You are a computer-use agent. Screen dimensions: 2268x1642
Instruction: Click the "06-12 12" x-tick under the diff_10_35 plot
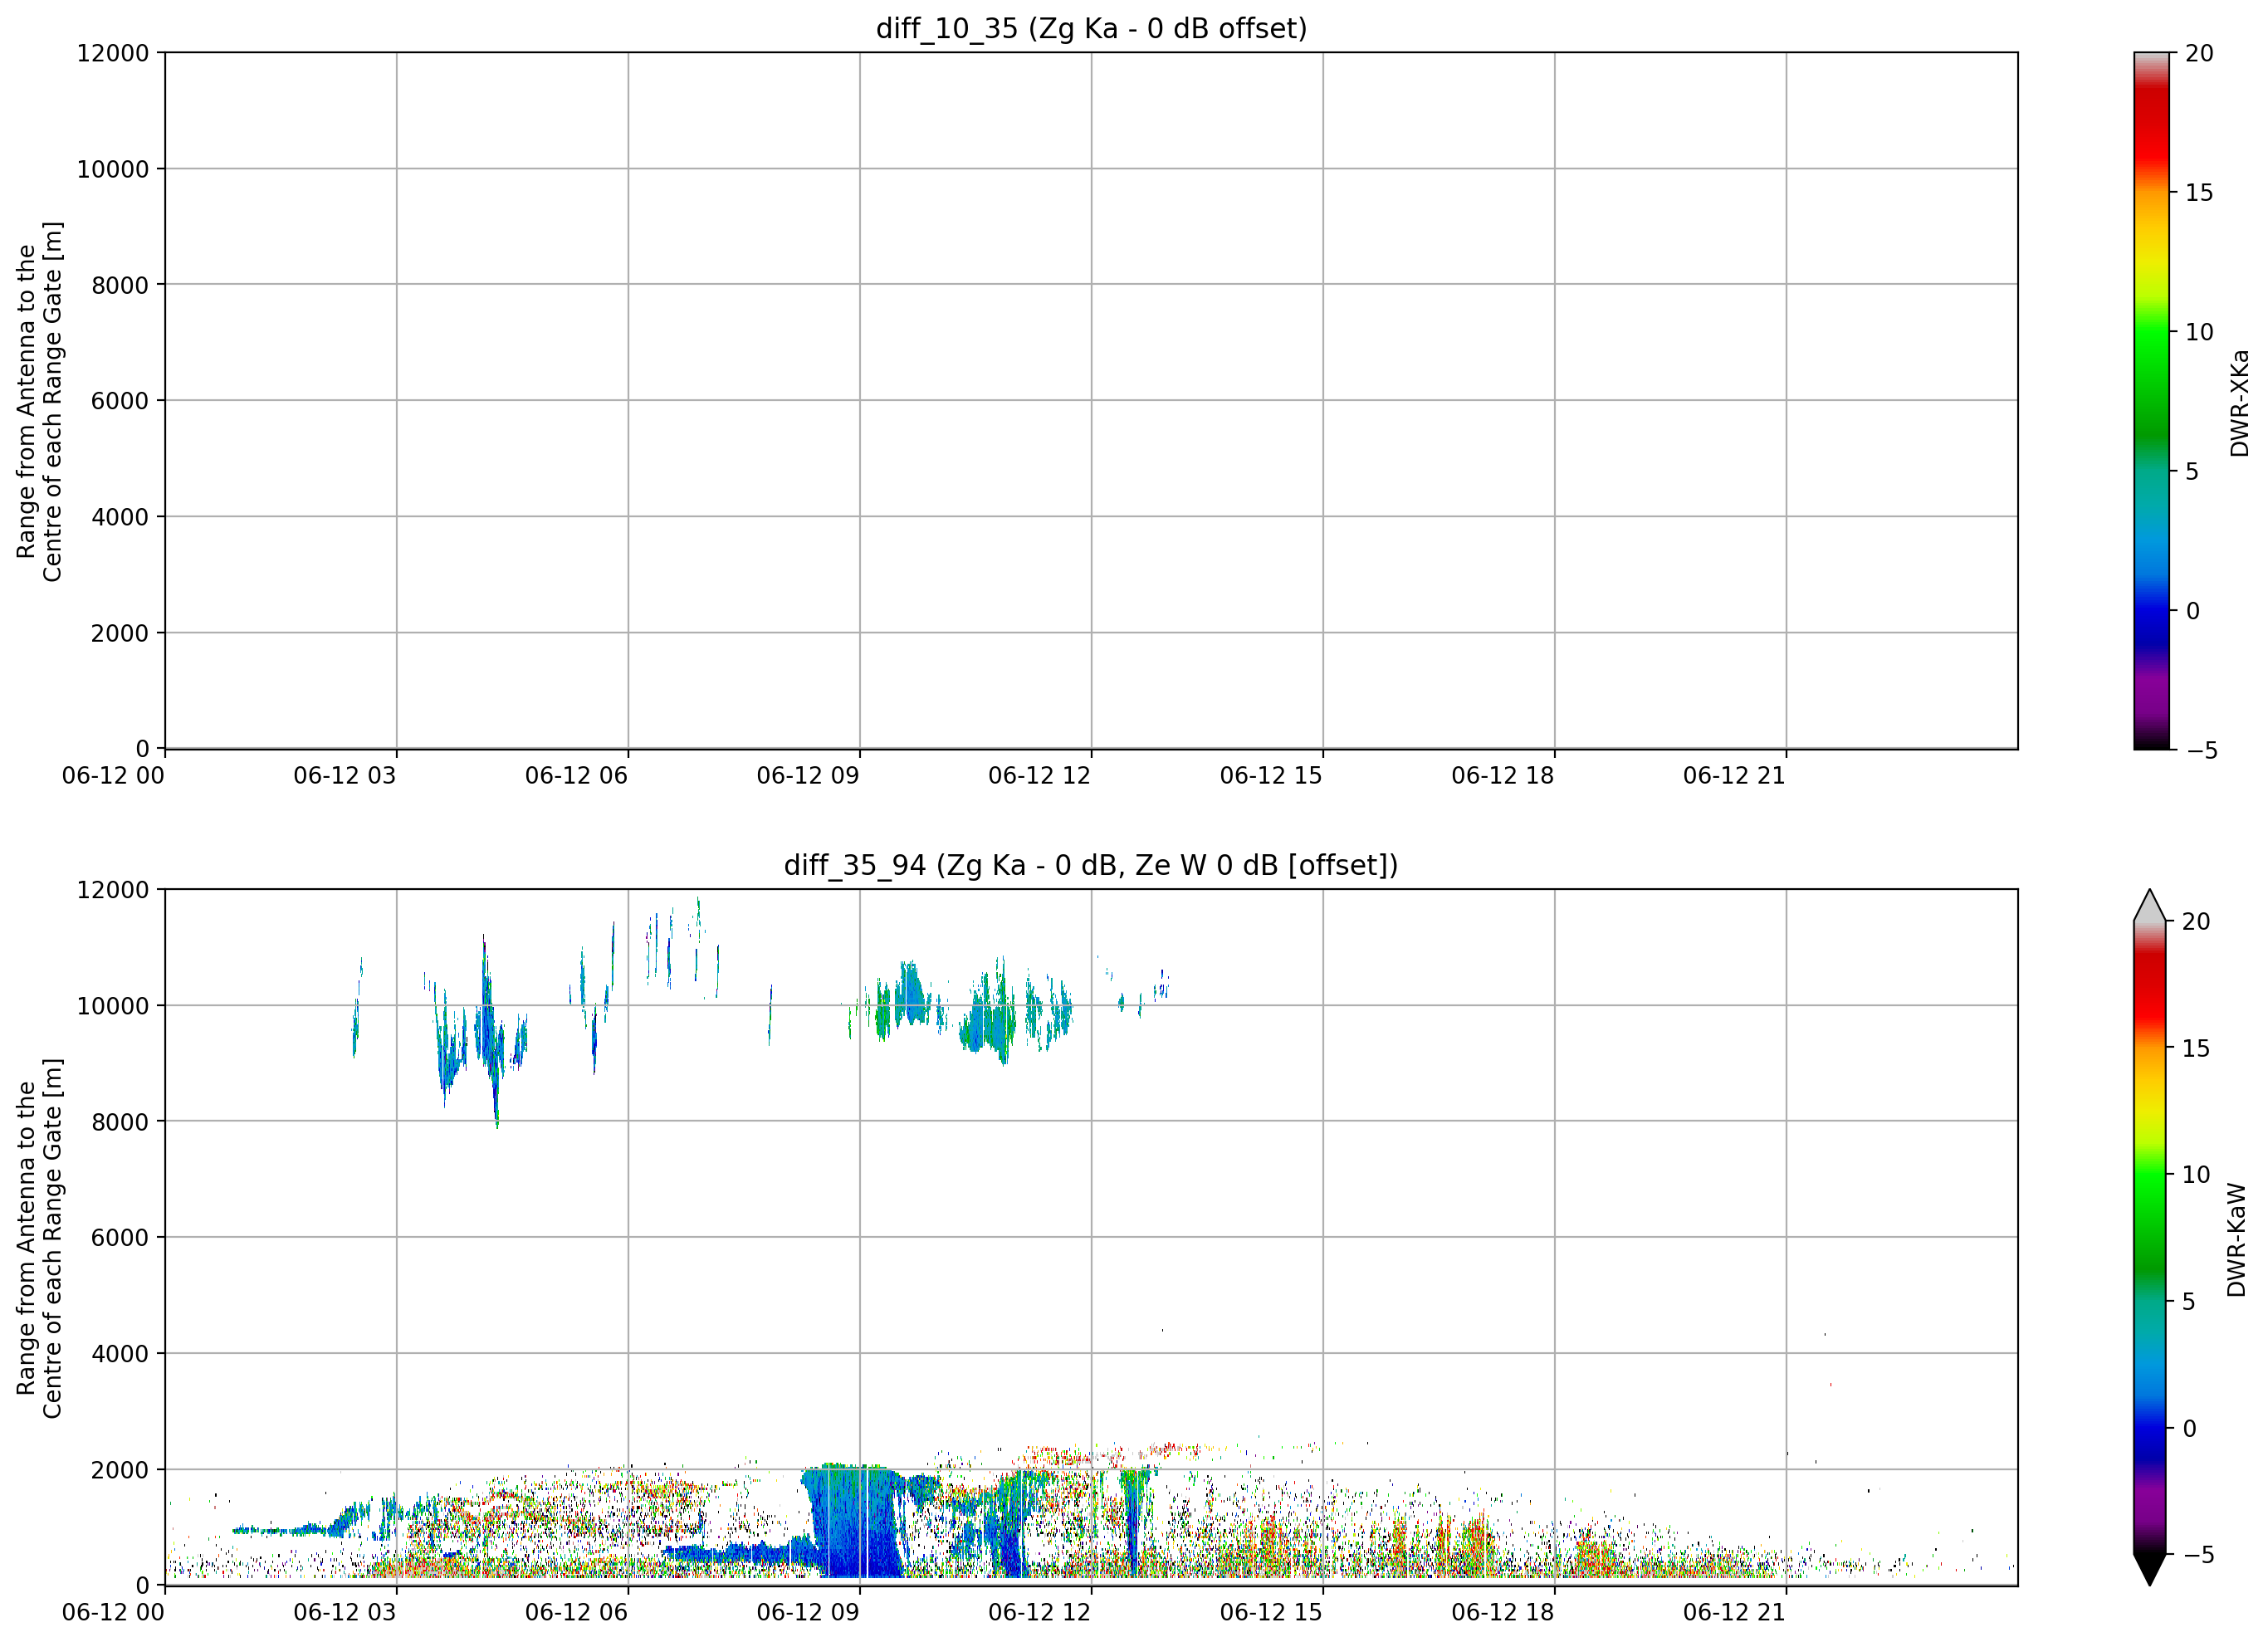[x=1039, y=775]
